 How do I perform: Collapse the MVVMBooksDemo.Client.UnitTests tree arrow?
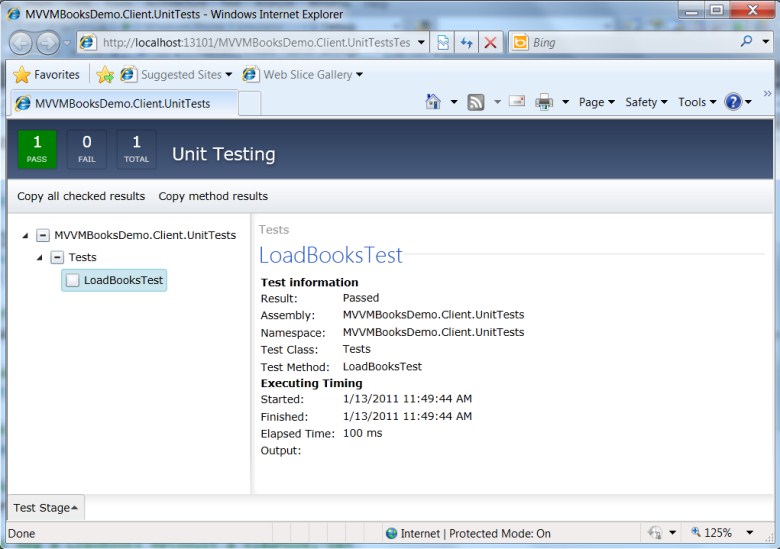(x=25, y=236)
